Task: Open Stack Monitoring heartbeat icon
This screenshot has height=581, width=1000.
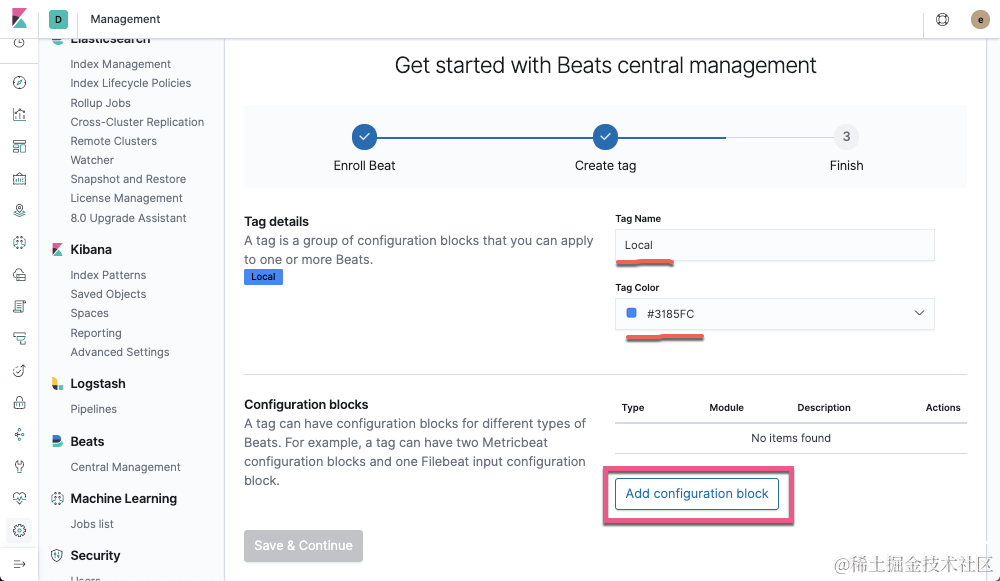Action: pyautogui.click(x=19, y=498)
